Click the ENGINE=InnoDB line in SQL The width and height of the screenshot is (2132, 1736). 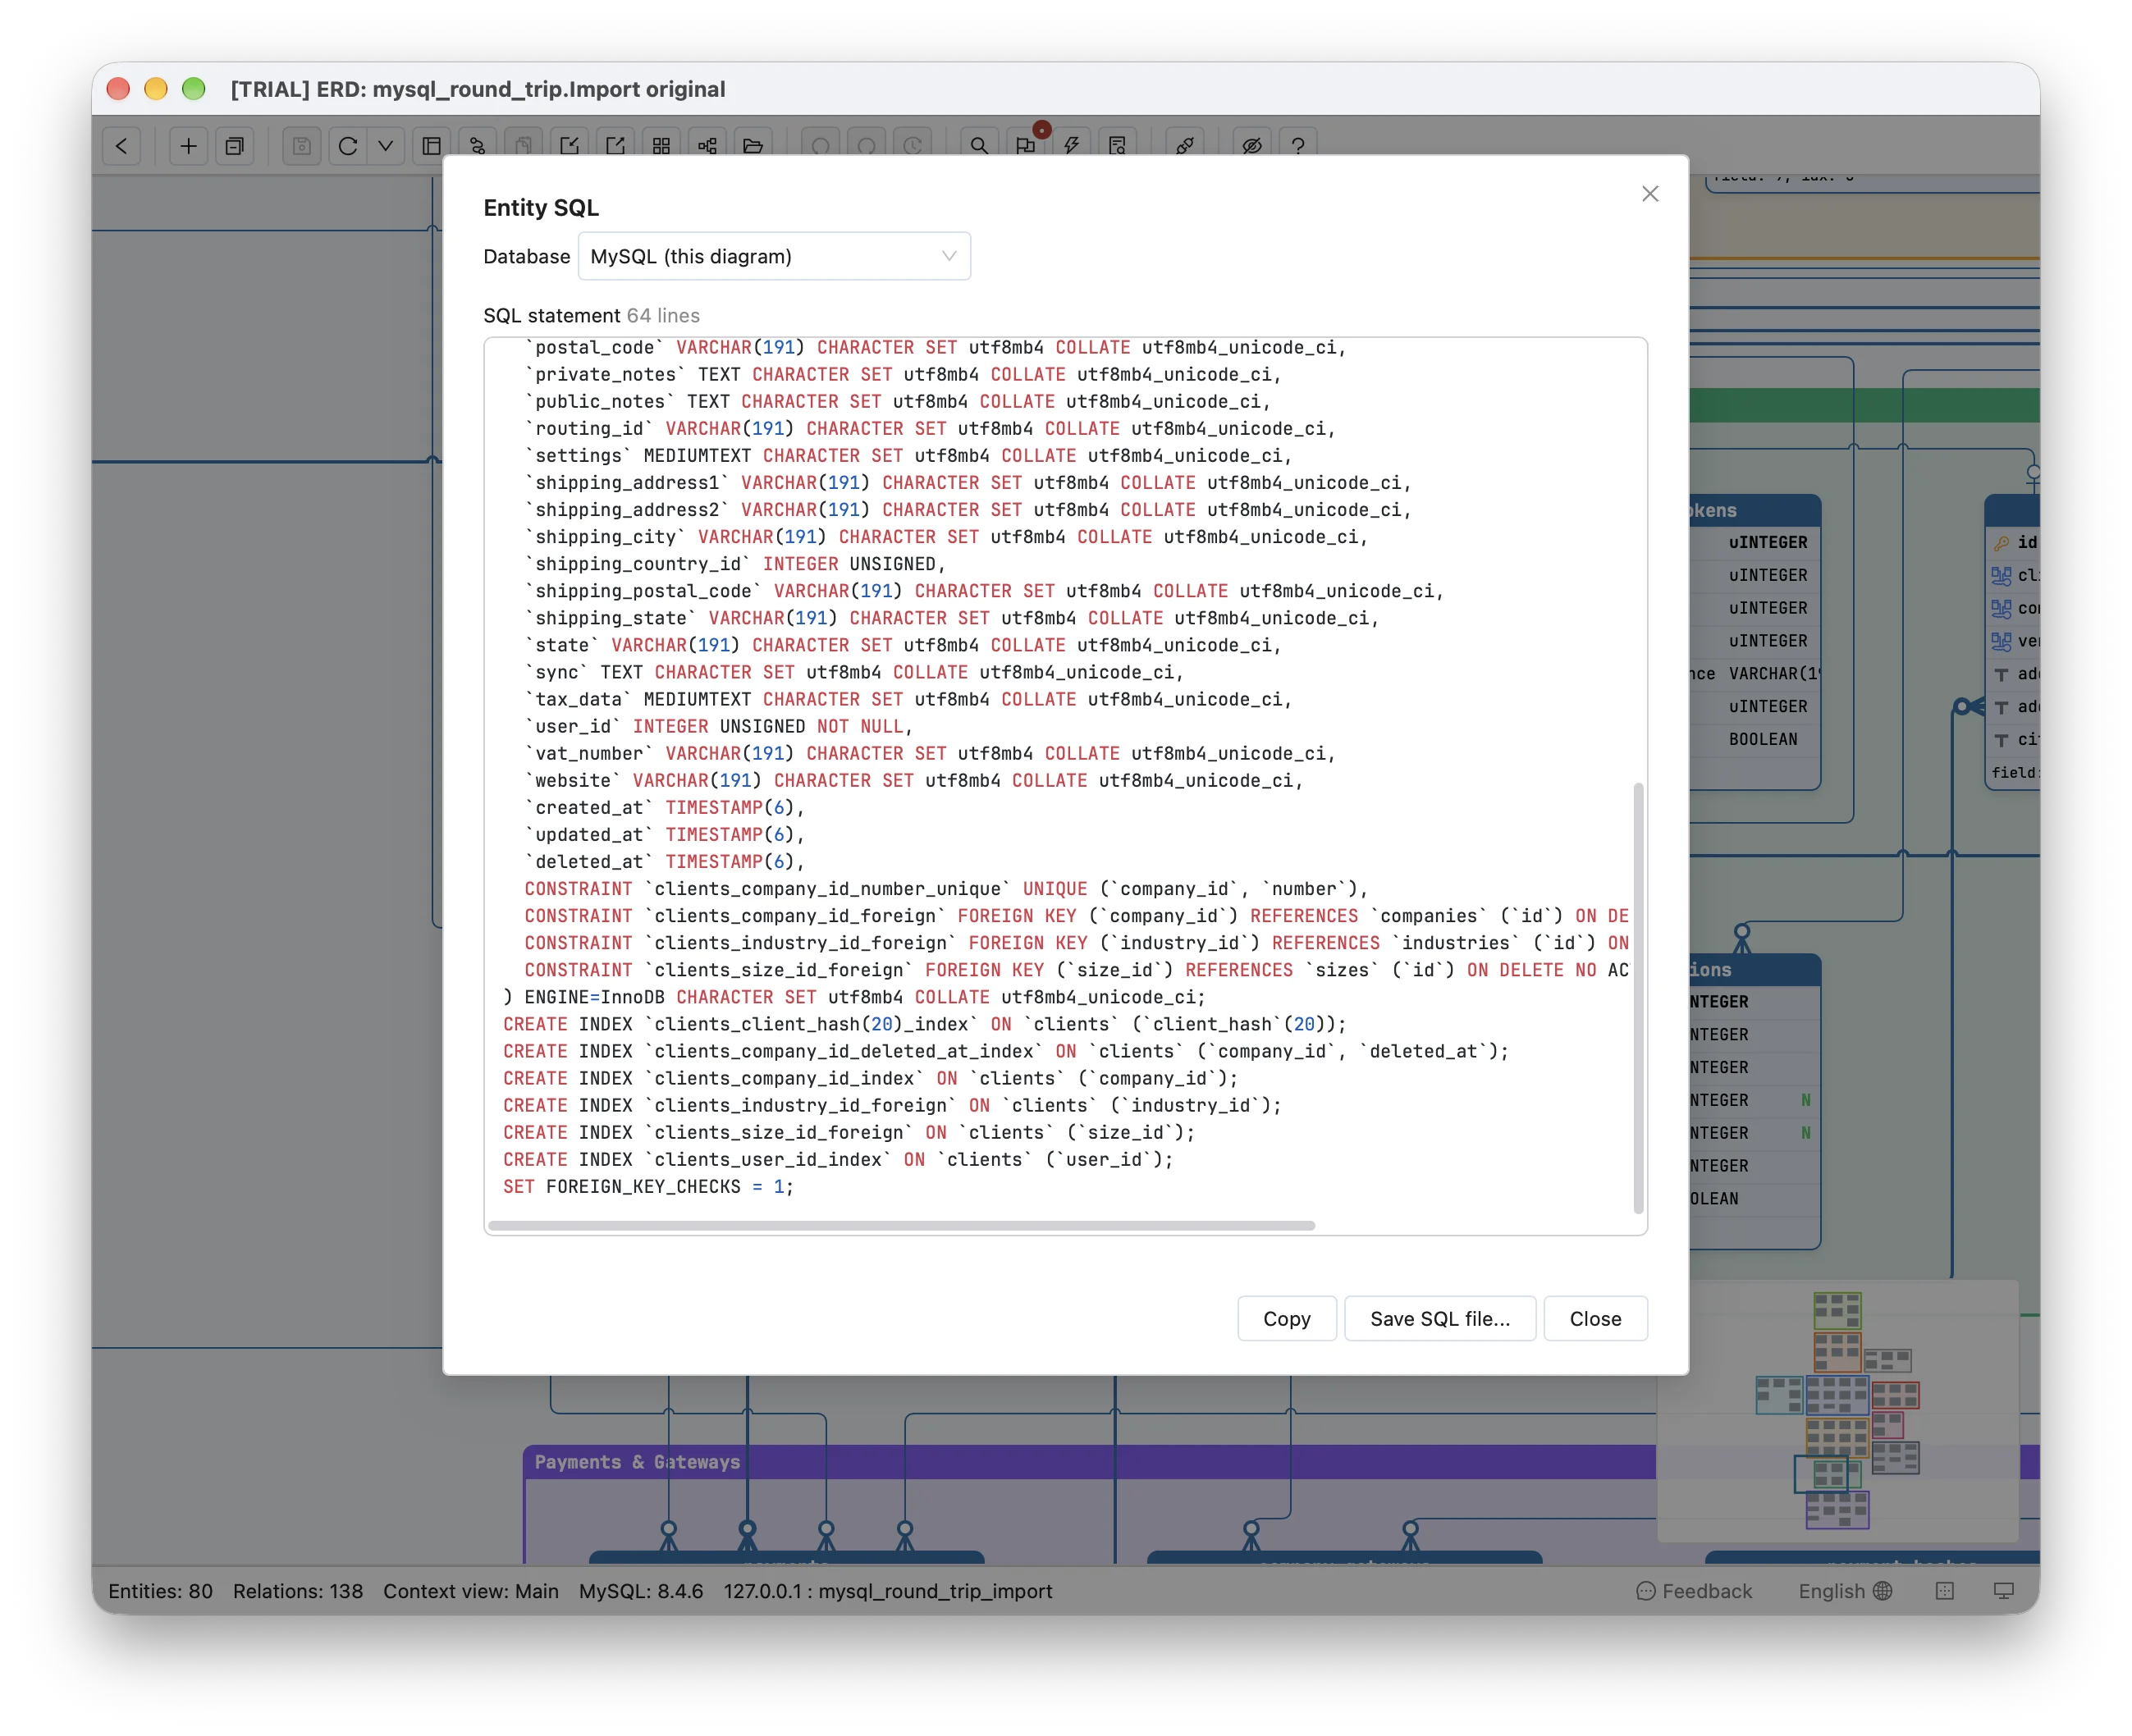855,997
